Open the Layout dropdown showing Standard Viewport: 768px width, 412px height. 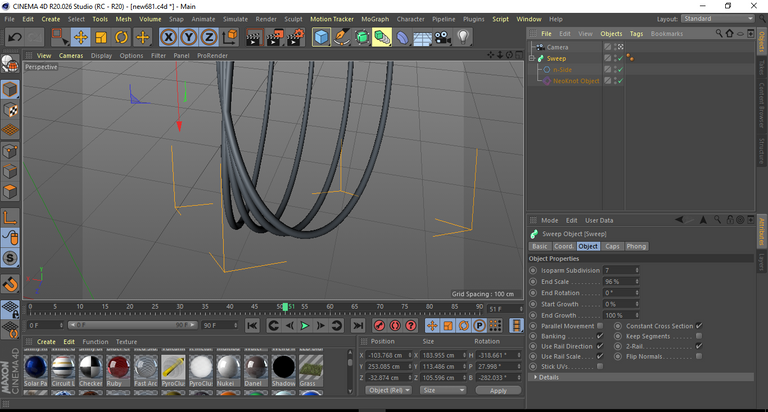718,19
